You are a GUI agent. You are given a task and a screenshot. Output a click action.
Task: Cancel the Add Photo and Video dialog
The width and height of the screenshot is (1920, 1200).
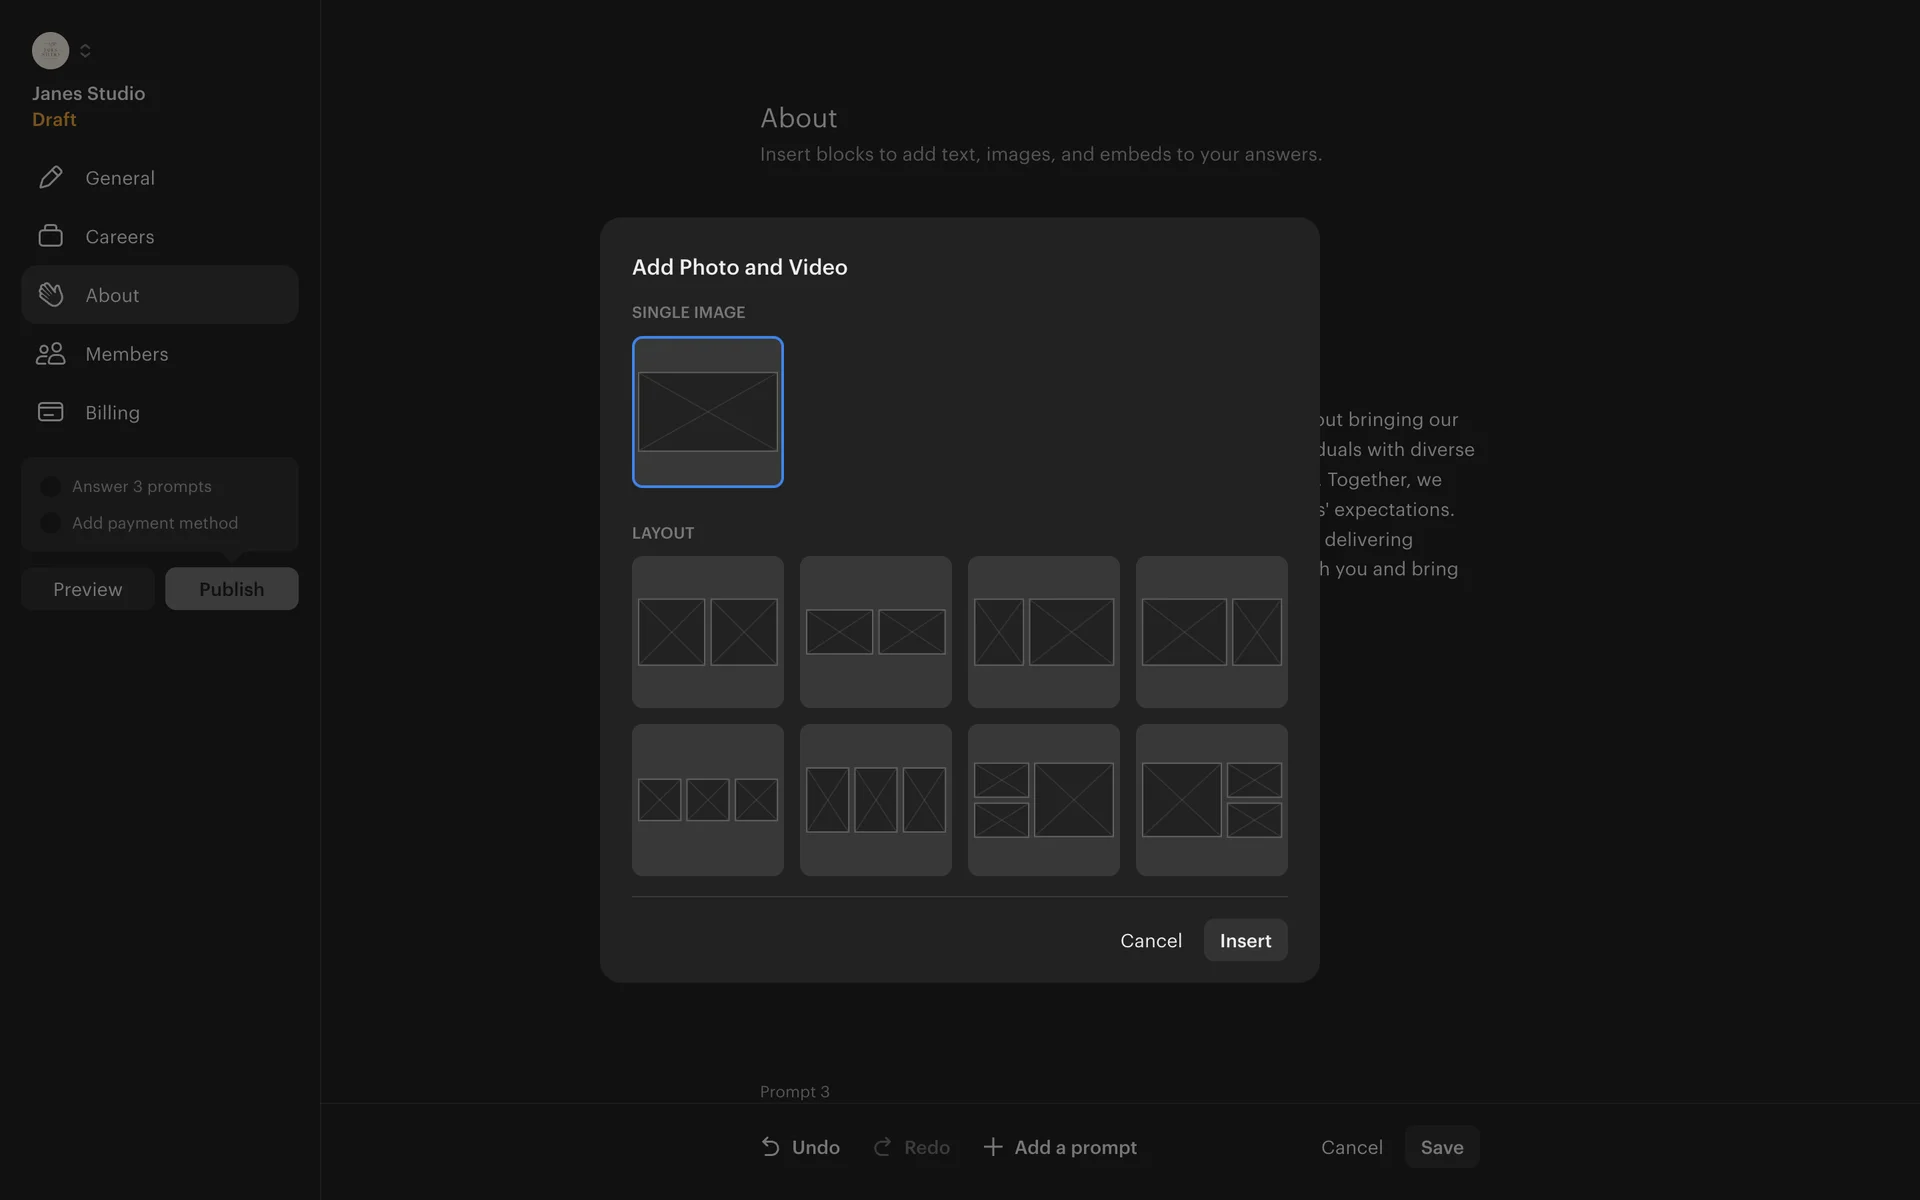(1150, 940)
